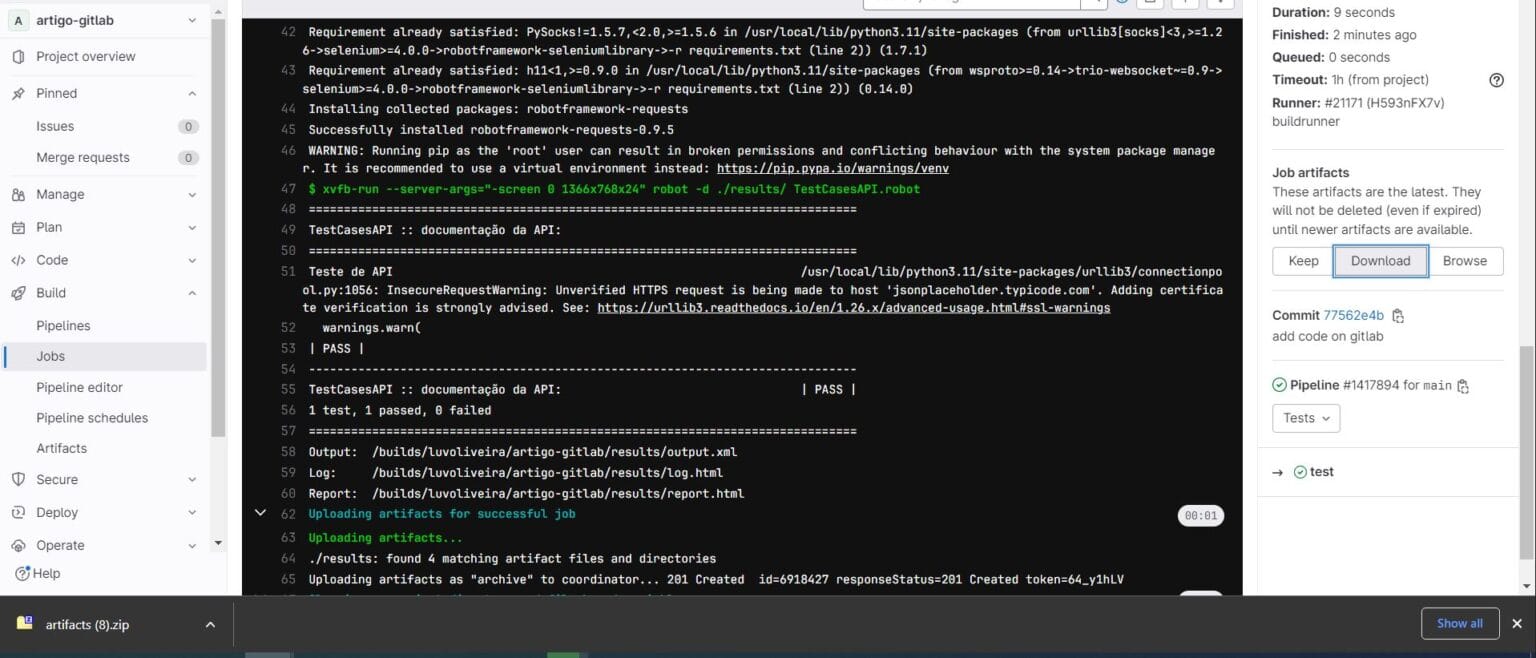Open the Timeout help question mark icon

click(x=1496, y=79)
